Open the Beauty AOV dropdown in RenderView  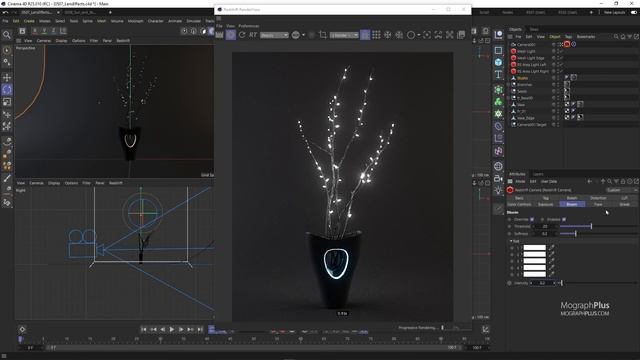pos(274,35)
